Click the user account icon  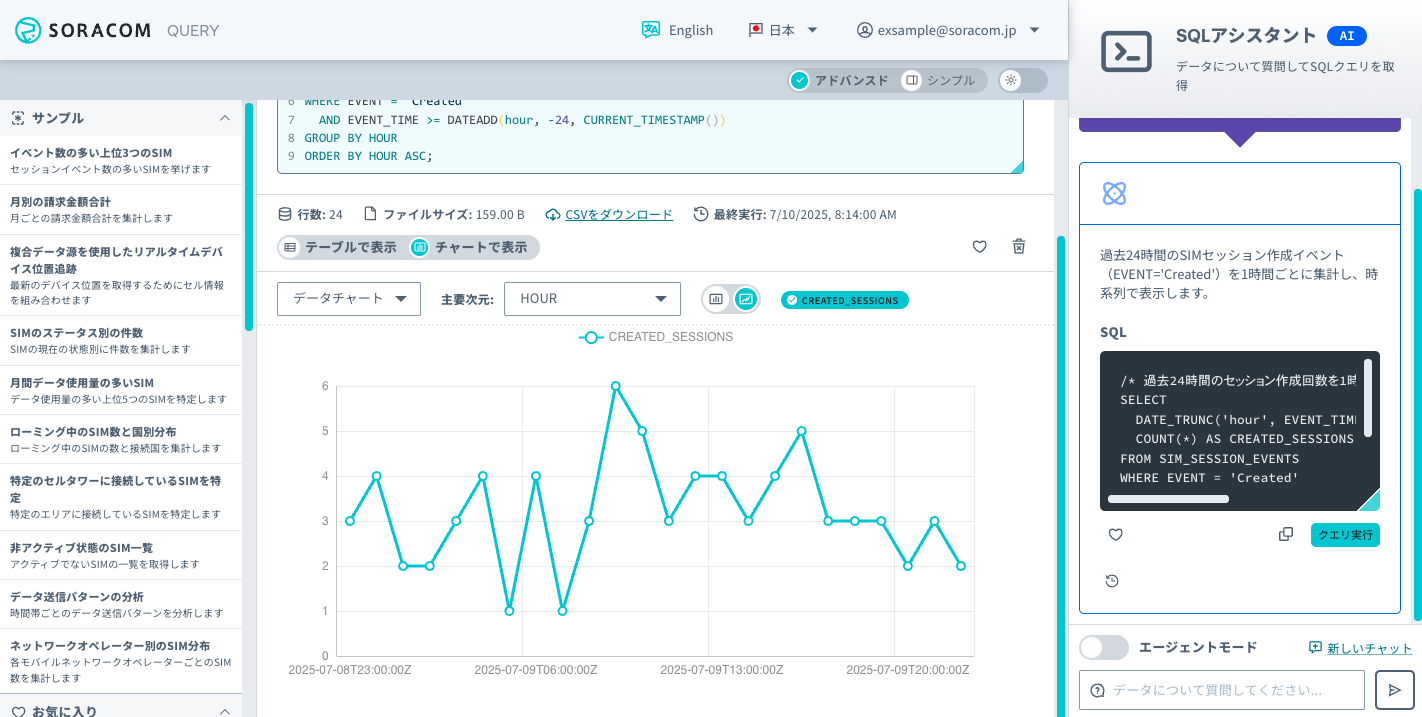click(865, 30)
